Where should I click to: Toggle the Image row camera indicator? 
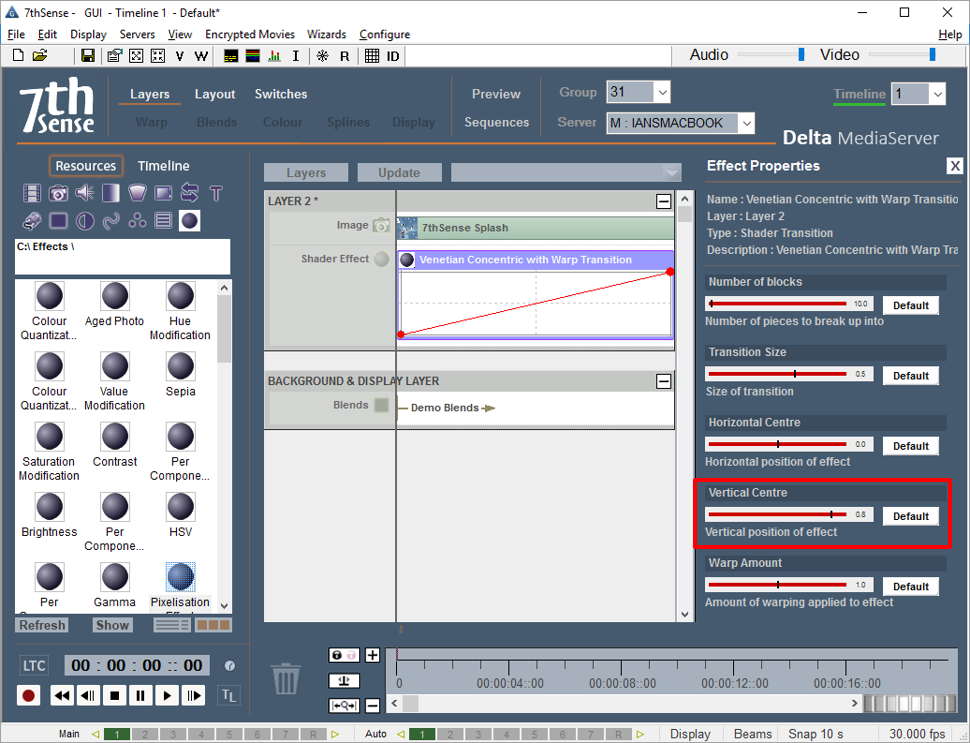click(x=382, y=225)
